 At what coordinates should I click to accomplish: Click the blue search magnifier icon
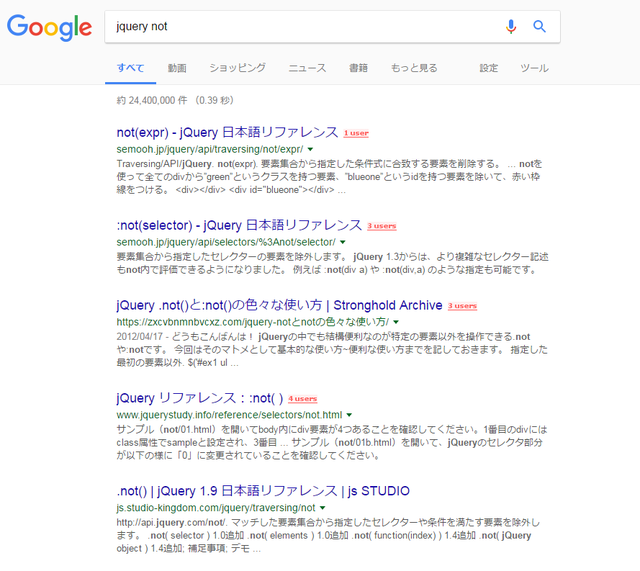pyautogui.click(x=540, y=27)
